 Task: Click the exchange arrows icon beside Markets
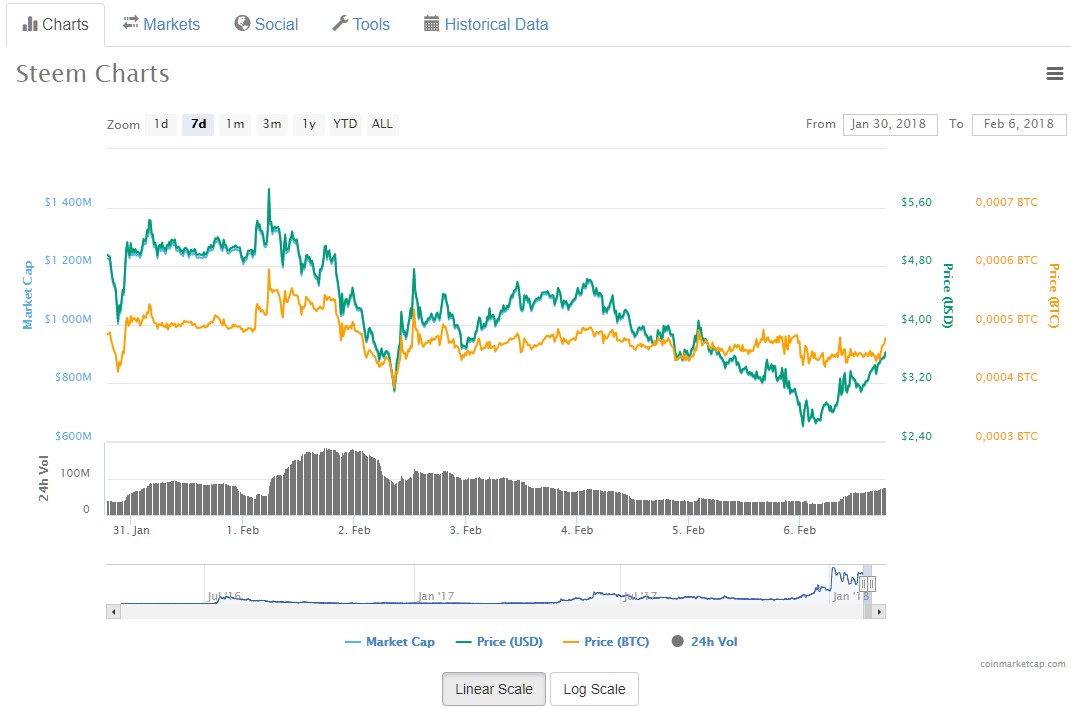point(130,23)
